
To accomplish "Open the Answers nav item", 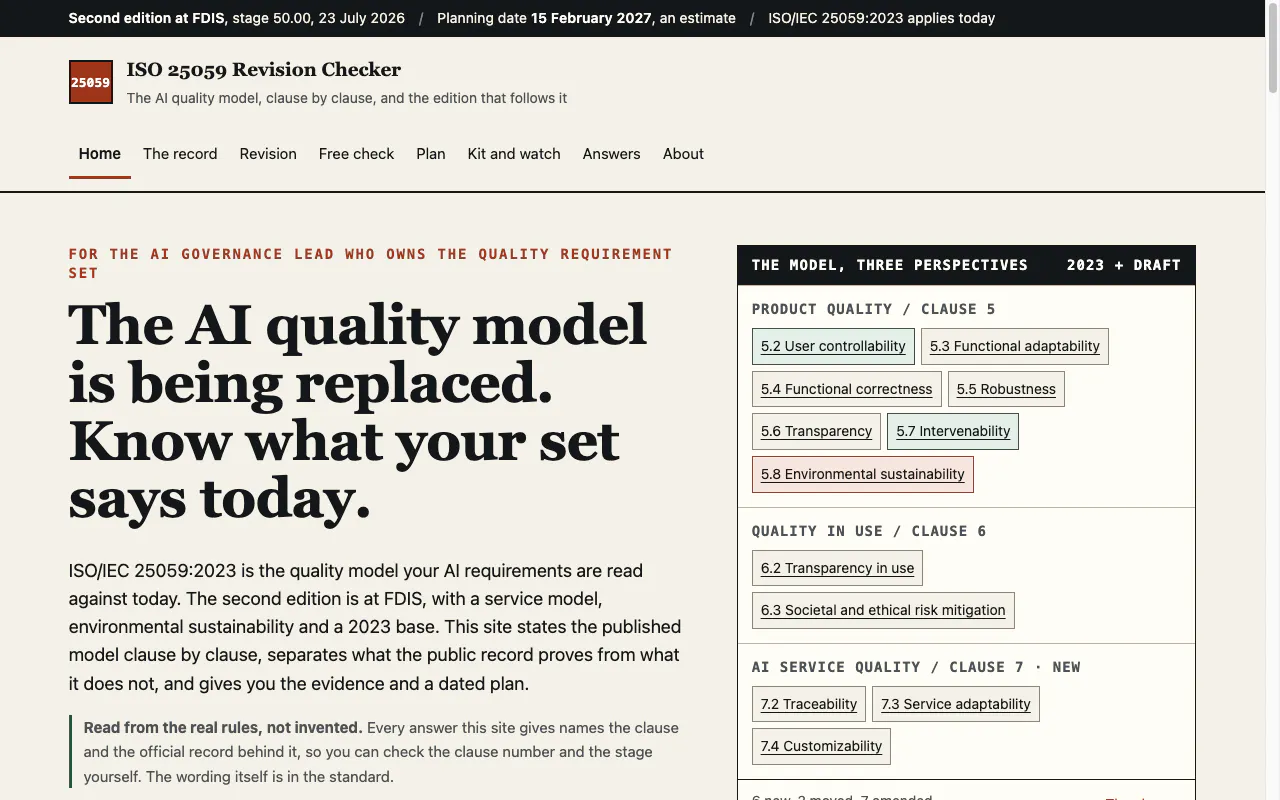I will point(611,154).
